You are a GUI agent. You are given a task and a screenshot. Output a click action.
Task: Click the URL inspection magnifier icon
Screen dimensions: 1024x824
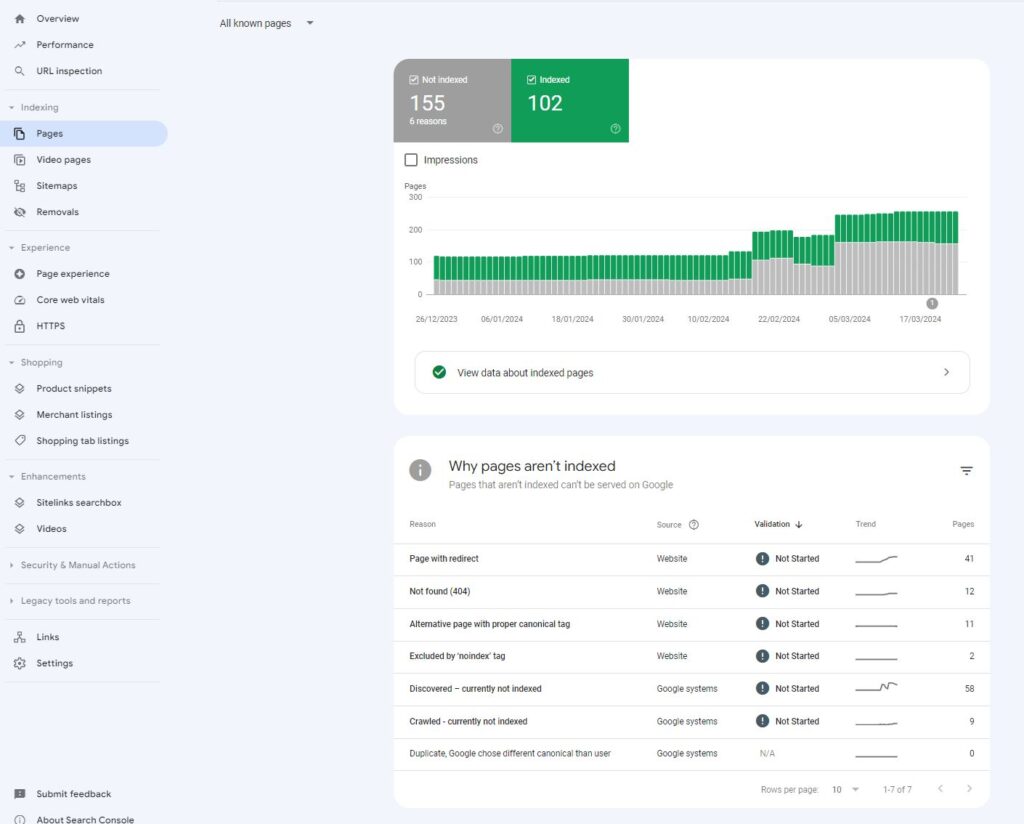tap(20, 71)
